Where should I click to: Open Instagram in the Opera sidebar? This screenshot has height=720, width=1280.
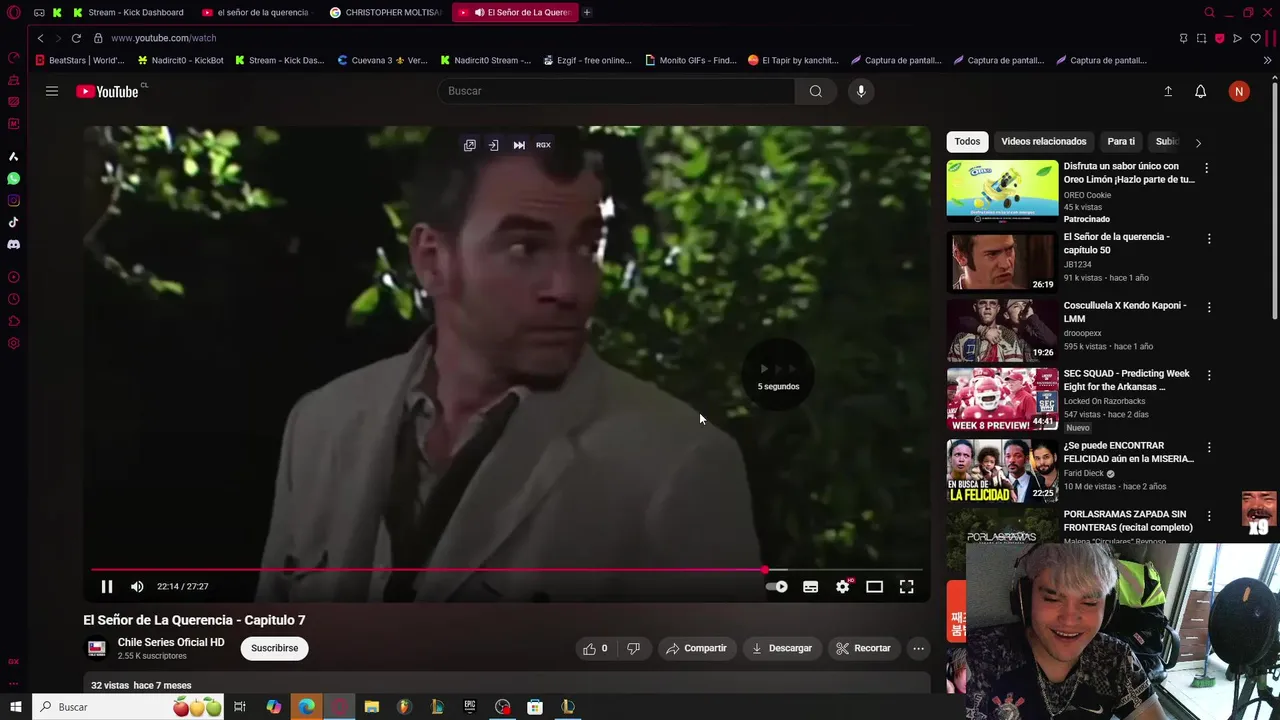pyautogui.click(x=13, y=200)
